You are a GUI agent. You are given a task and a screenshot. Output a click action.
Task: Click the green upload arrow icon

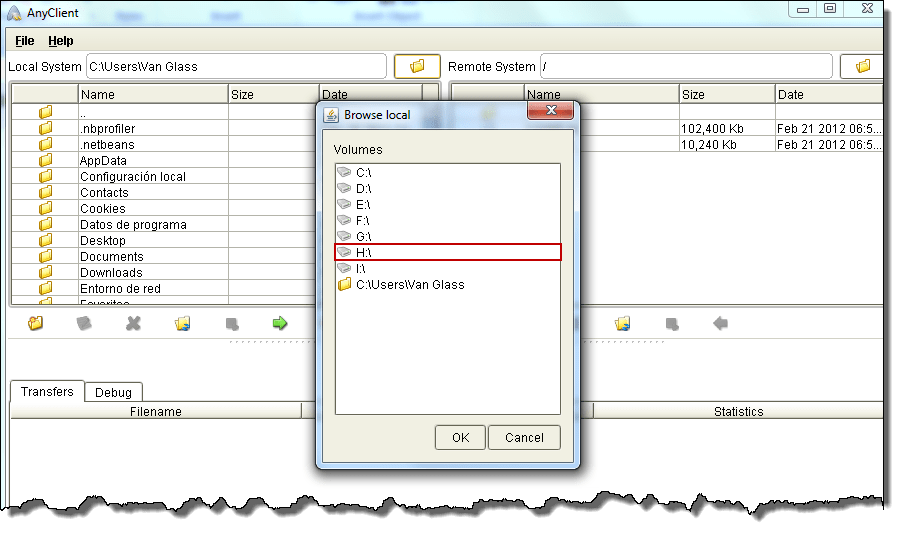coord(280,323)
